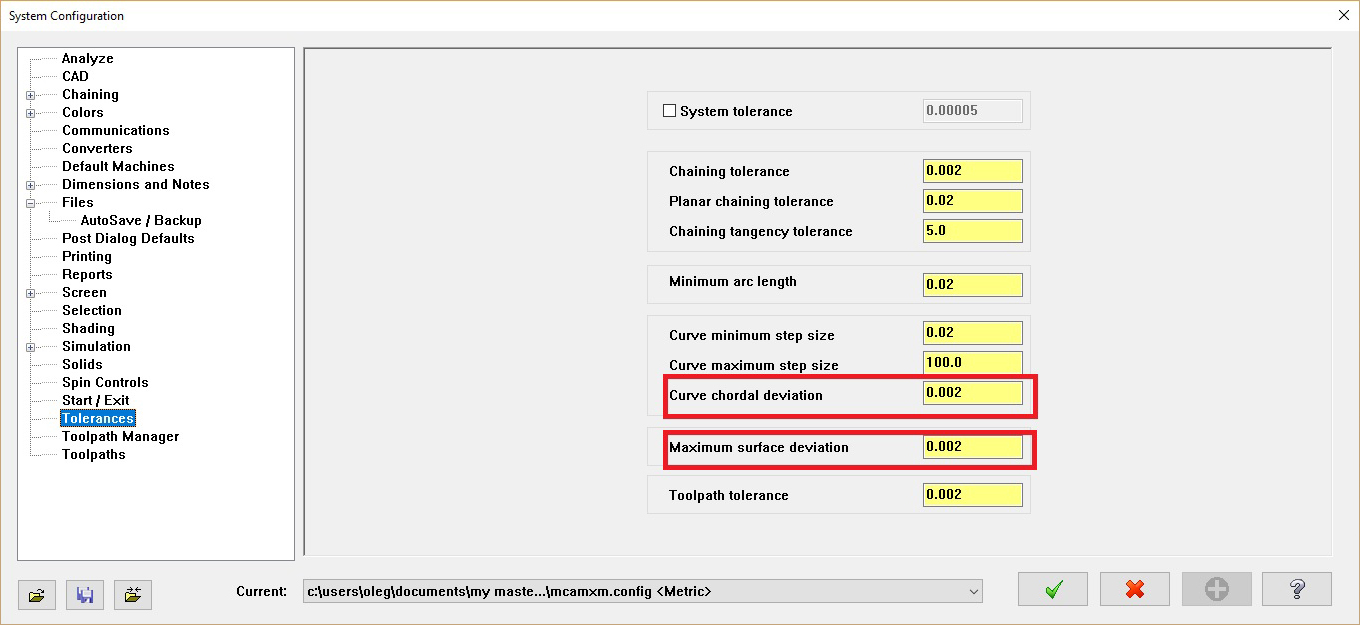The width and height of the screenshot is (1360, 625).
Task: Open AutoSave / Backup settings
Action: point(141,221)
